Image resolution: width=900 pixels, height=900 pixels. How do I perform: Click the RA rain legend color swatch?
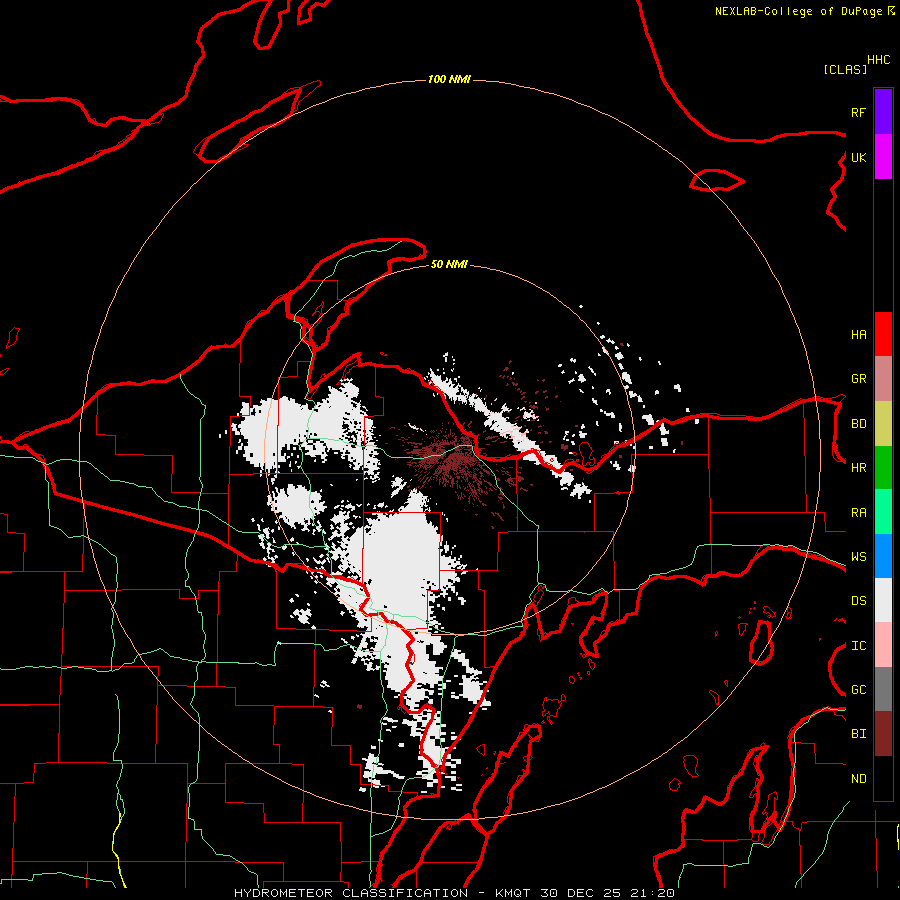[883, 512]
